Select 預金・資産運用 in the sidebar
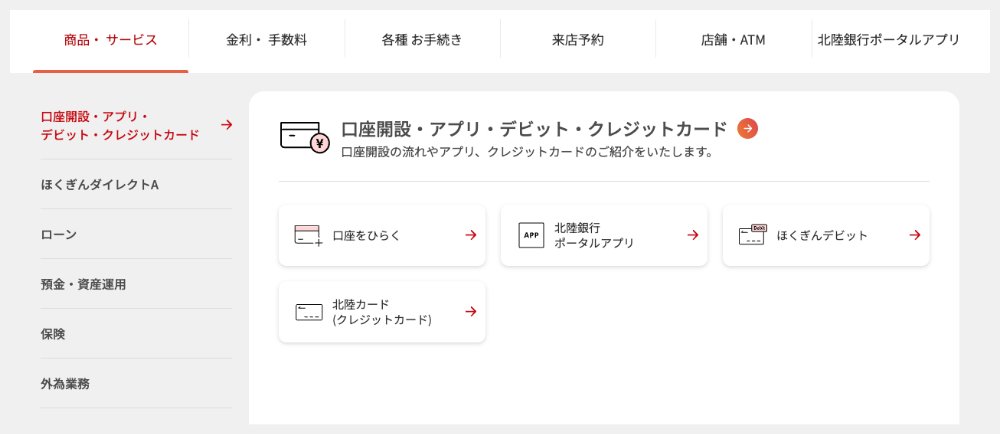This screenshot has width=1000, height=434. click(136, 284)
